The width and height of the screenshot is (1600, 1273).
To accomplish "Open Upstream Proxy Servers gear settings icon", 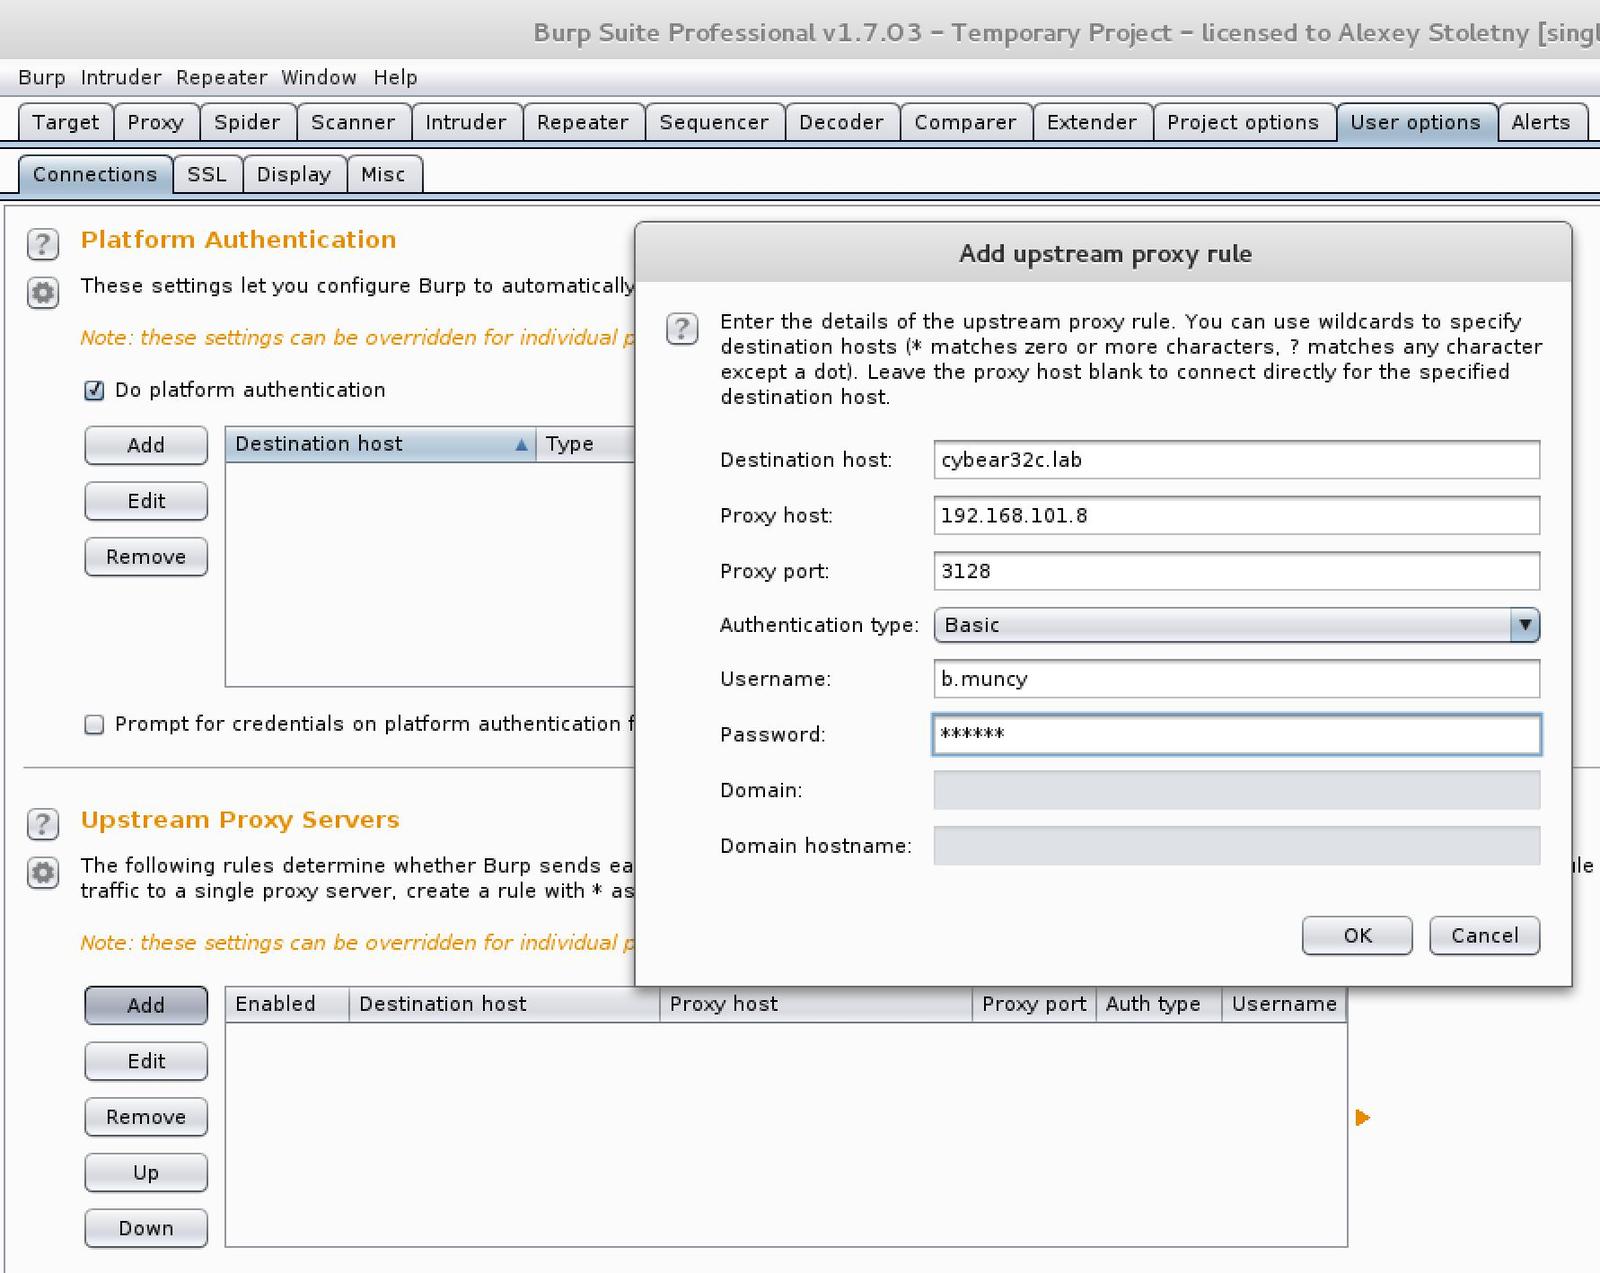I will [42, 873].
